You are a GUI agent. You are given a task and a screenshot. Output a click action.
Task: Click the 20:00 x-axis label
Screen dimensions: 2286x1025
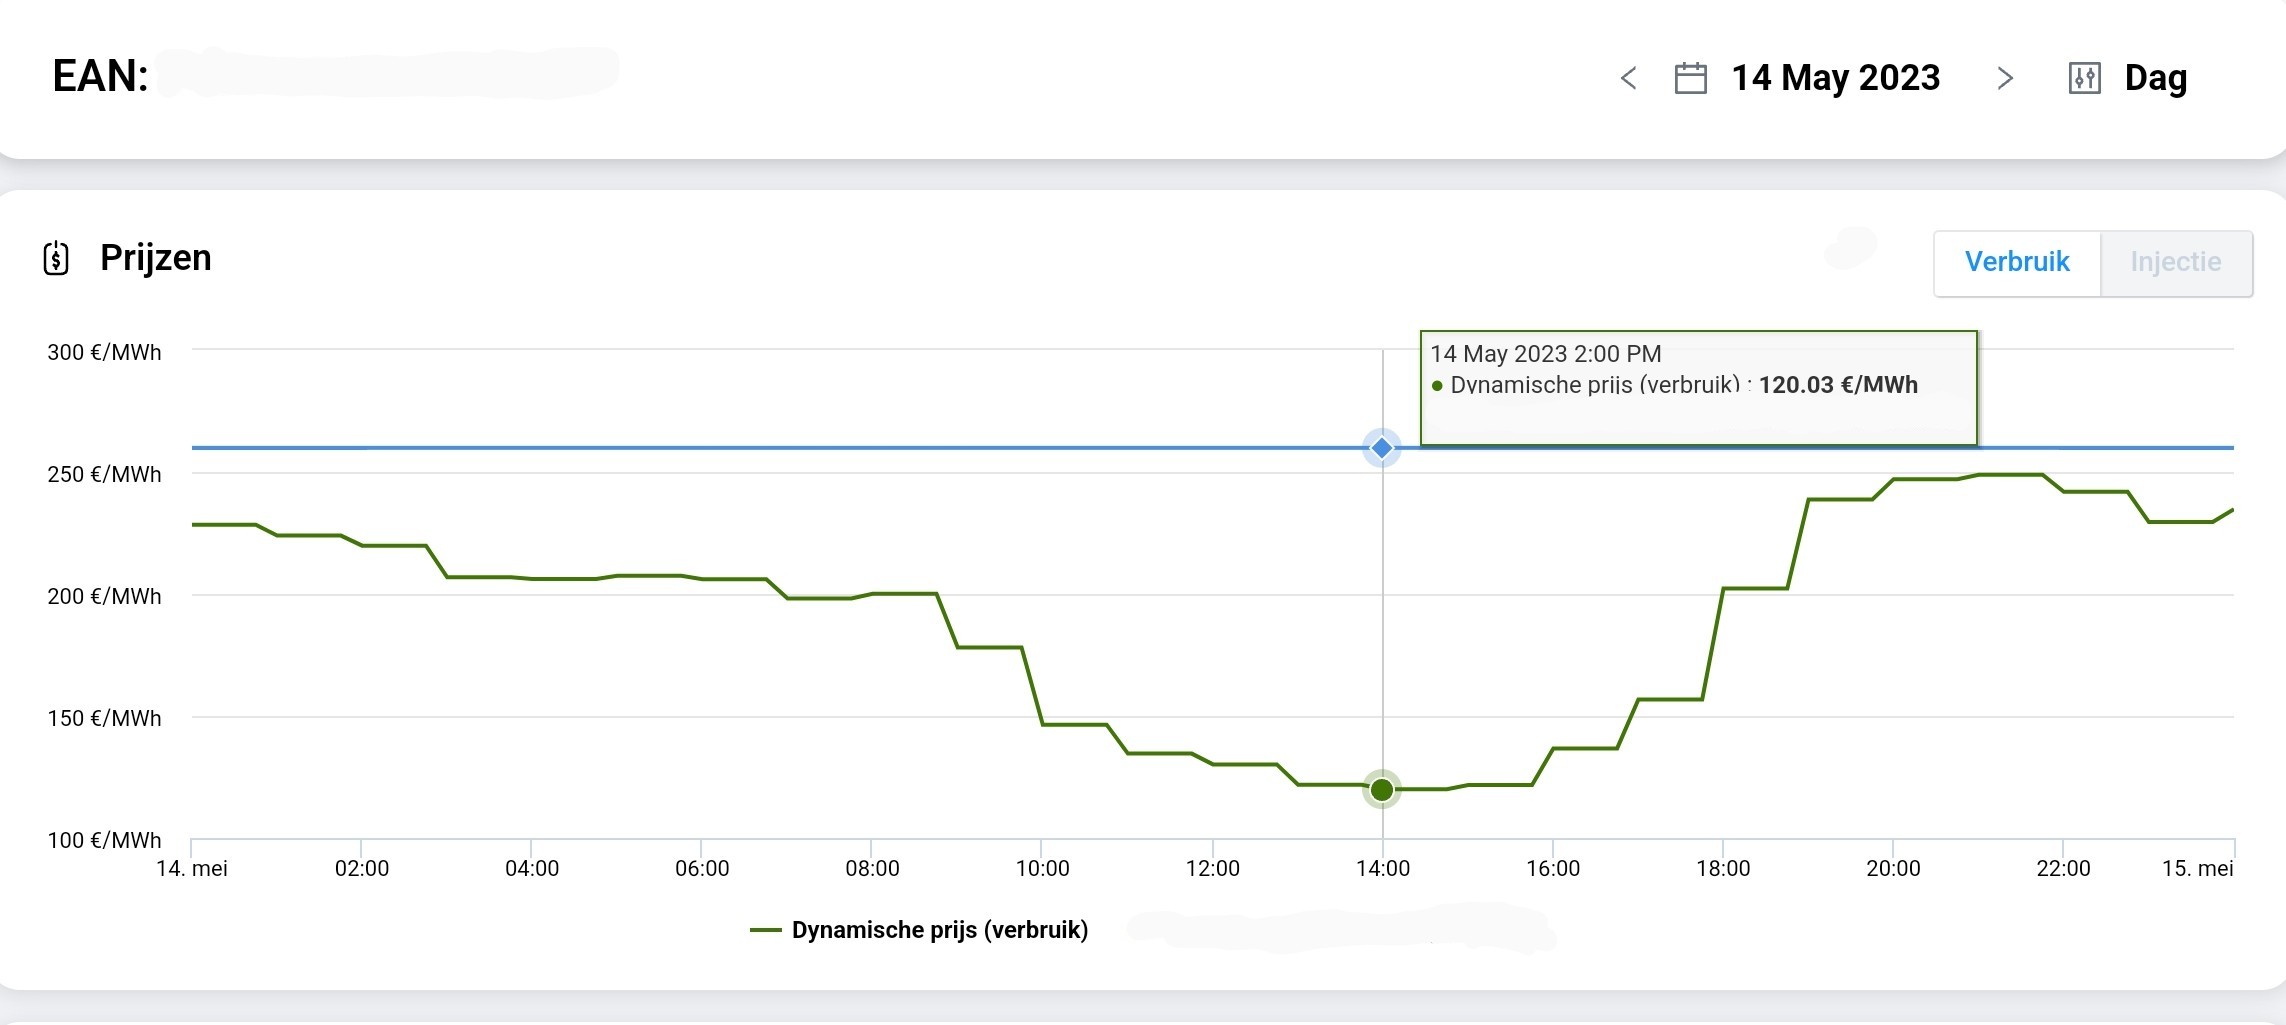1892,868
